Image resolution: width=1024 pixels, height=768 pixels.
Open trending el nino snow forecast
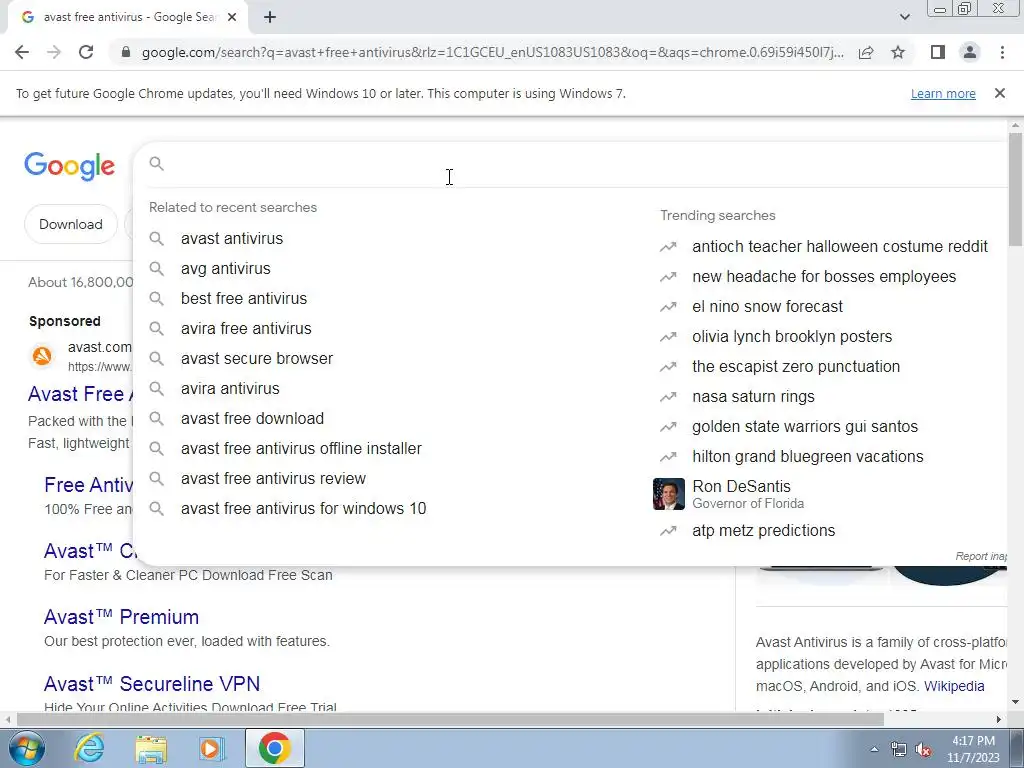click(767, 306)
